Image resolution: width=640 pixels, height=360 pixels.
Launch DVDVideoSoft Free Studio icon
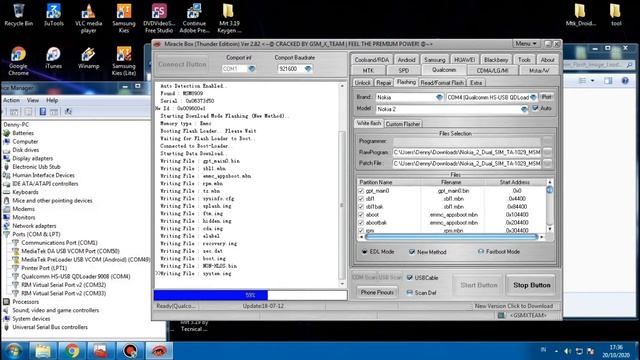click(x=159, y=18)
